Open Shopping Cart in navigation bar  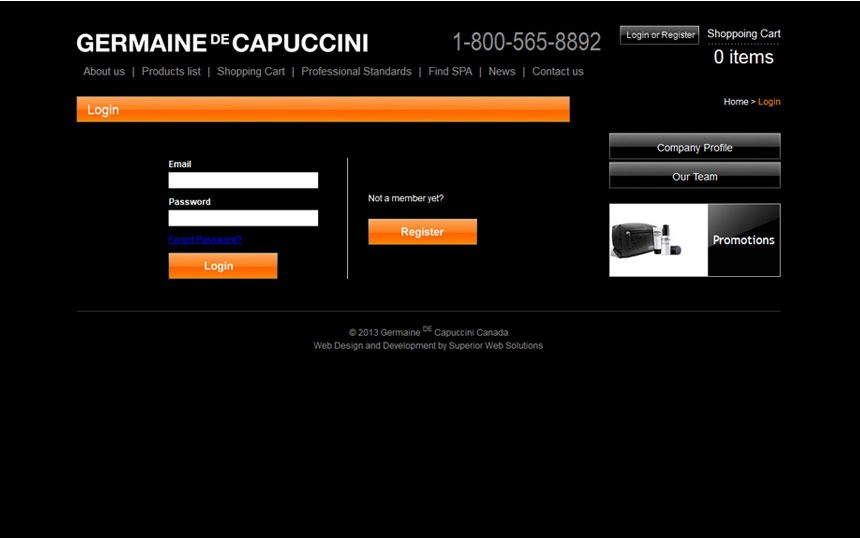[251, 71]
